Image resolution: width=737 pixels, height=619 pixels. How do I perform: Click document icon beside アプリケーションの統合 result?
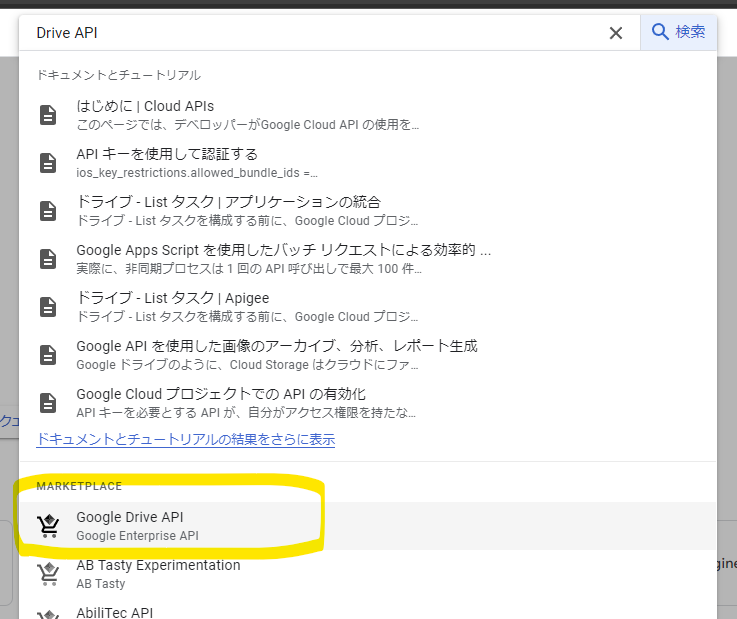coord(48,211)
